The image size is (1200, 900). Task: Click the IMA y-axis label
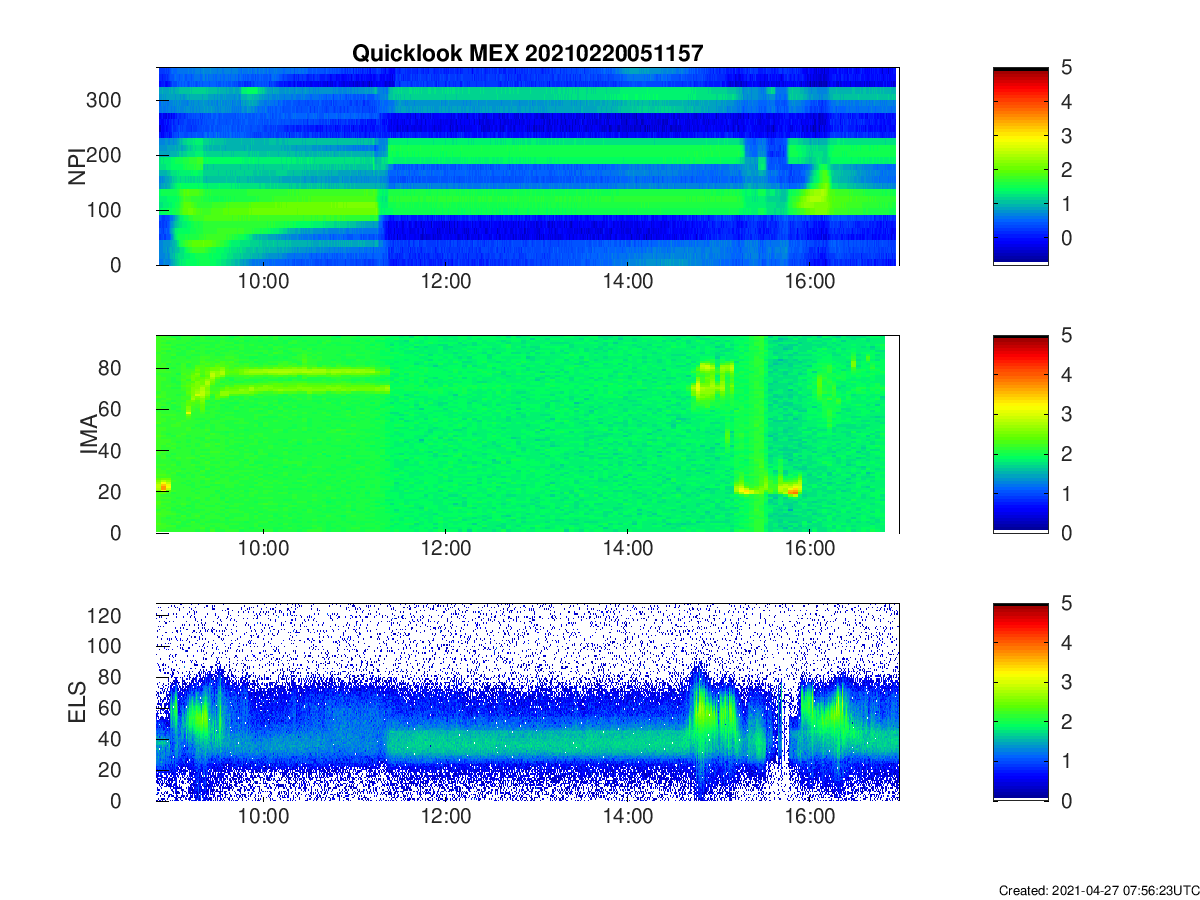88,434
